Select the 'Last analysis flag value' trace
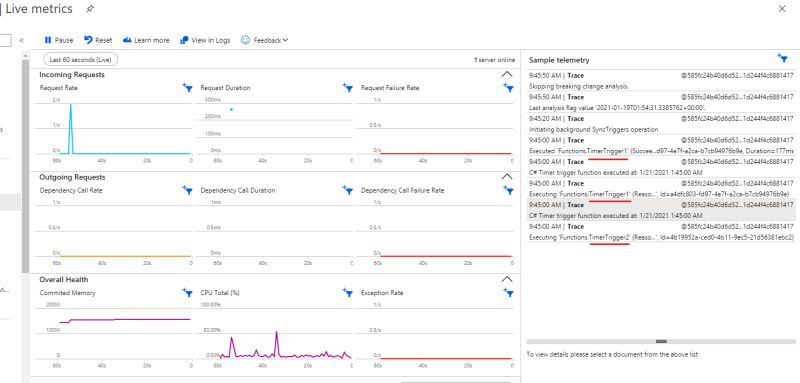Viewport: 800px width, 383px height. pyautogui.click(x=661, y=102)
